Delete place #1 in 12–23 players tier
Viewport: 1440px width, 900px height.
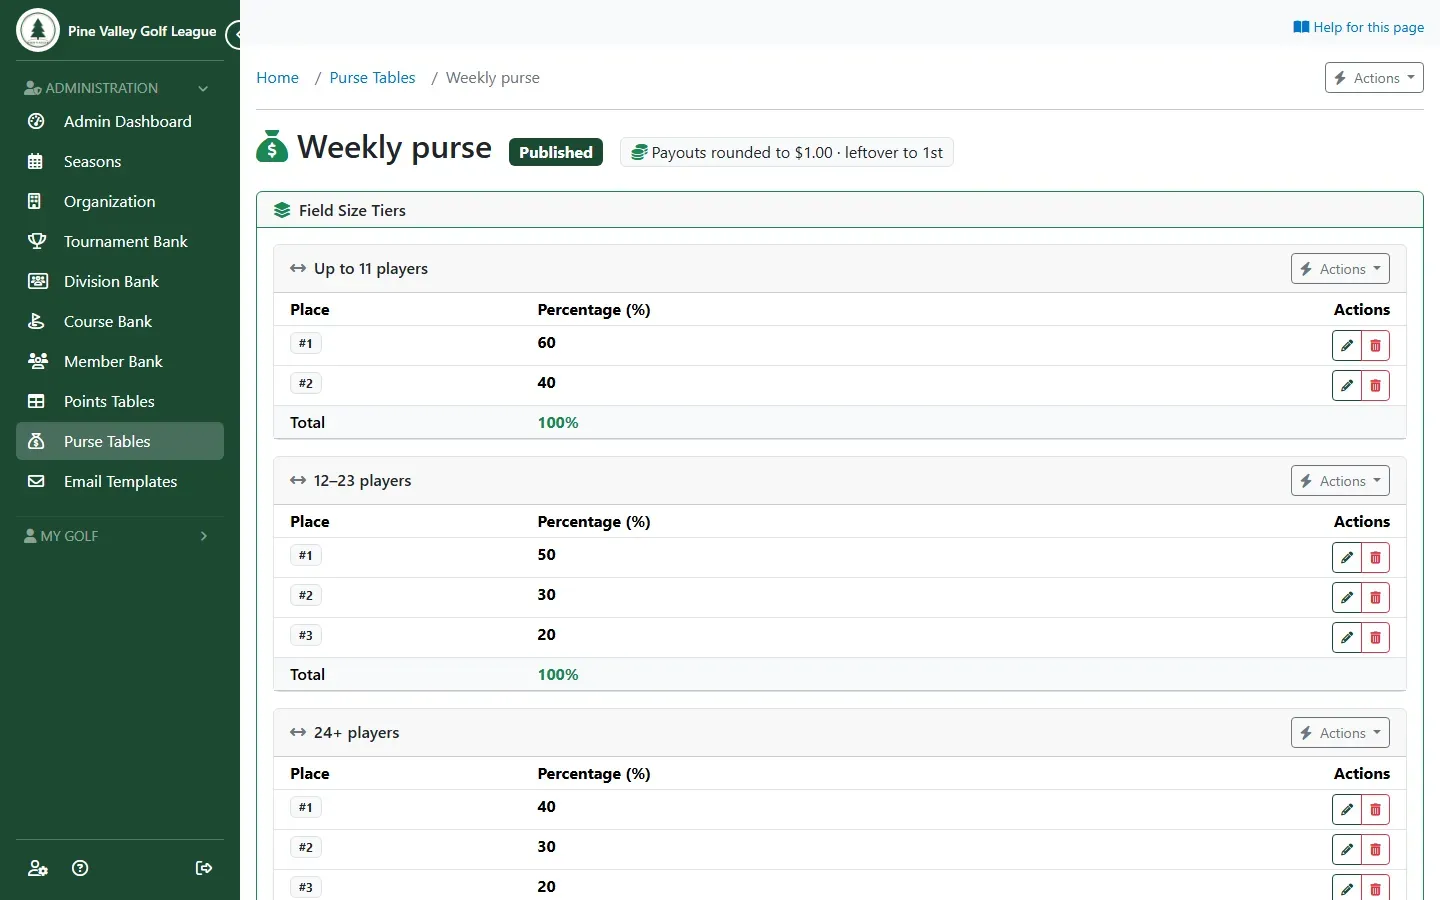click(x=1376, y=558)
